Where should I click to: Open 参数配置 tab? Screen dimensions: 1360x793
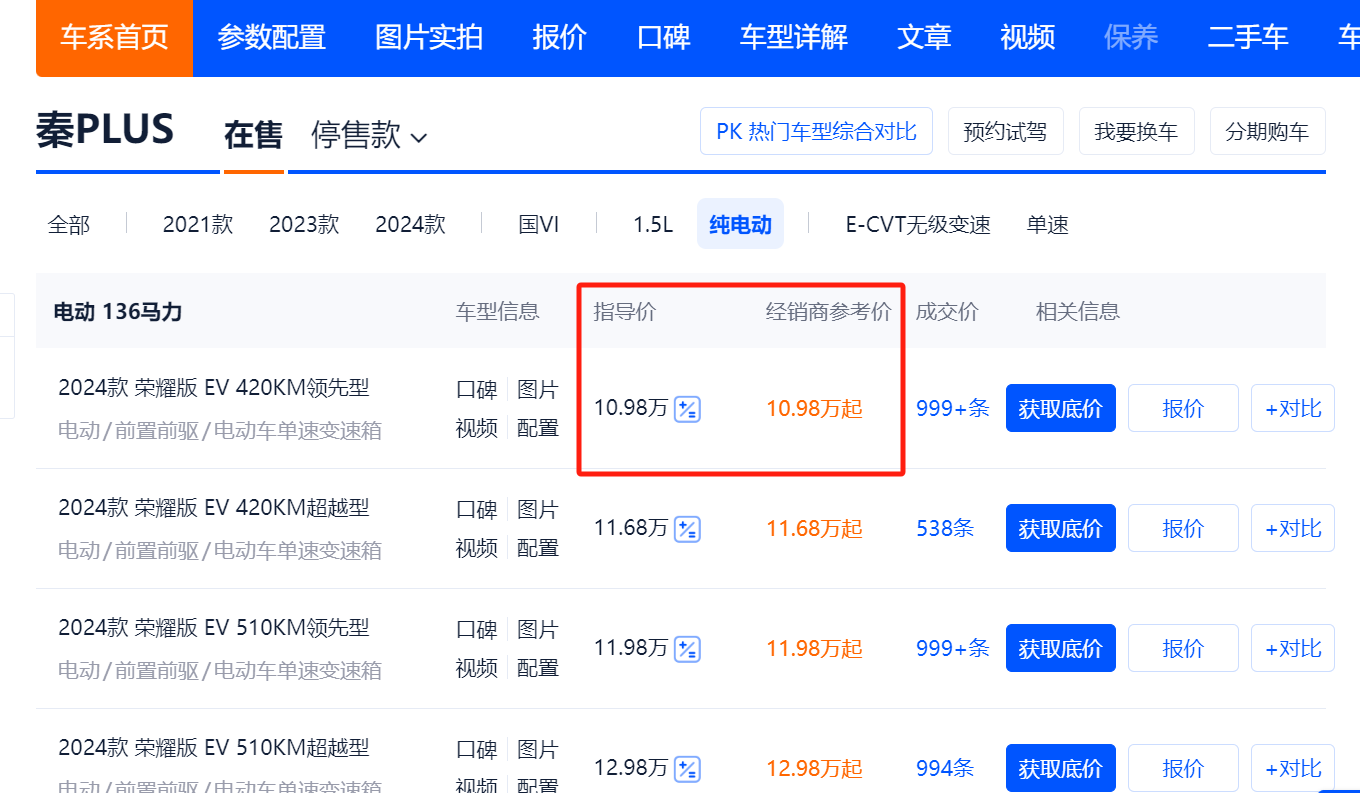pos(272,38)
